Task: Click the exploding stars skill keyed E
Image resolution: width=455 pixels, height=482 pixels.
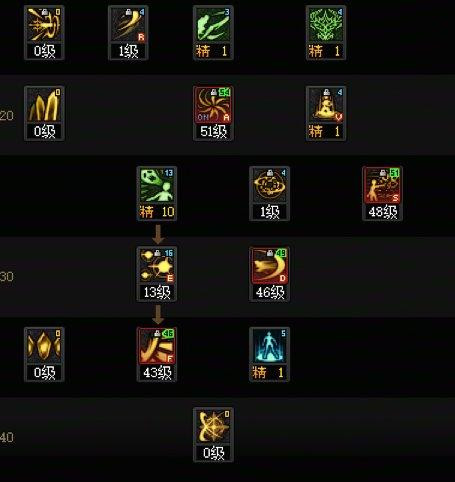Action: [x=157, y=266]
